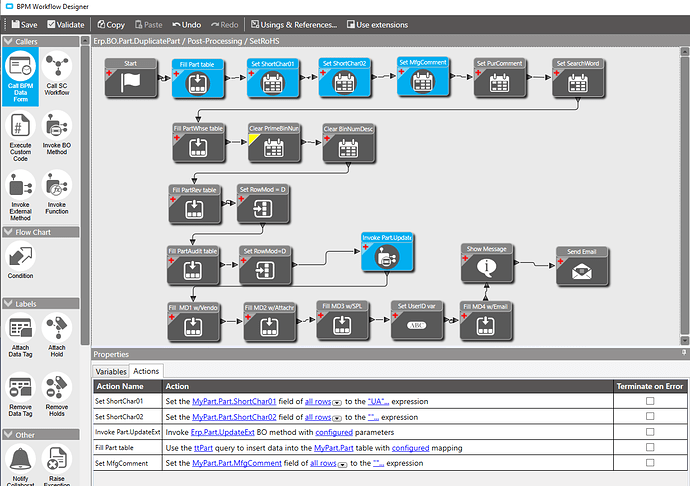The image size is (690, 486).
Task: Toggle Terminate on Error for Invoke Part.UpdateExt
Action: pos(650,432)
